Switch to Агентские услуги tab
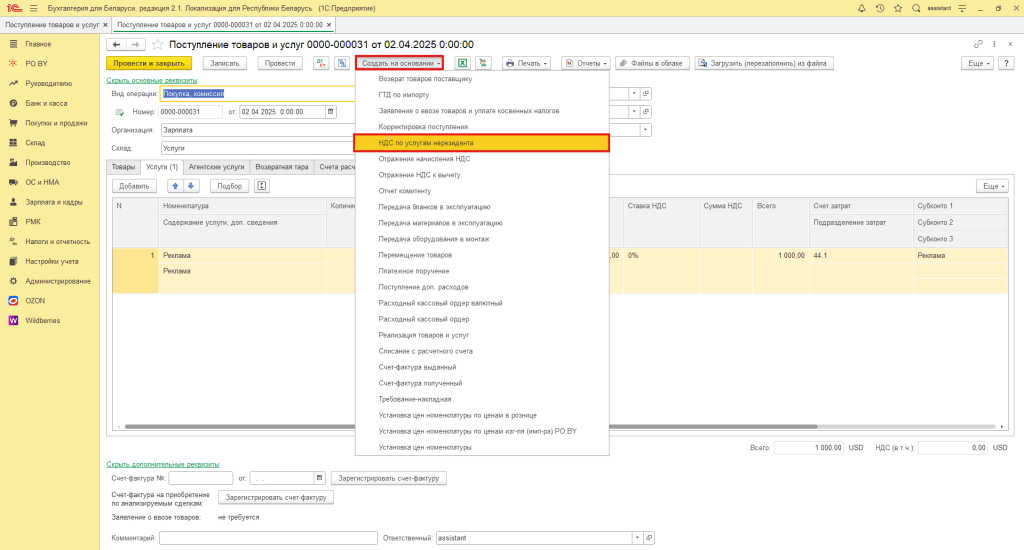1024x550 pixels. pos(216,167)
